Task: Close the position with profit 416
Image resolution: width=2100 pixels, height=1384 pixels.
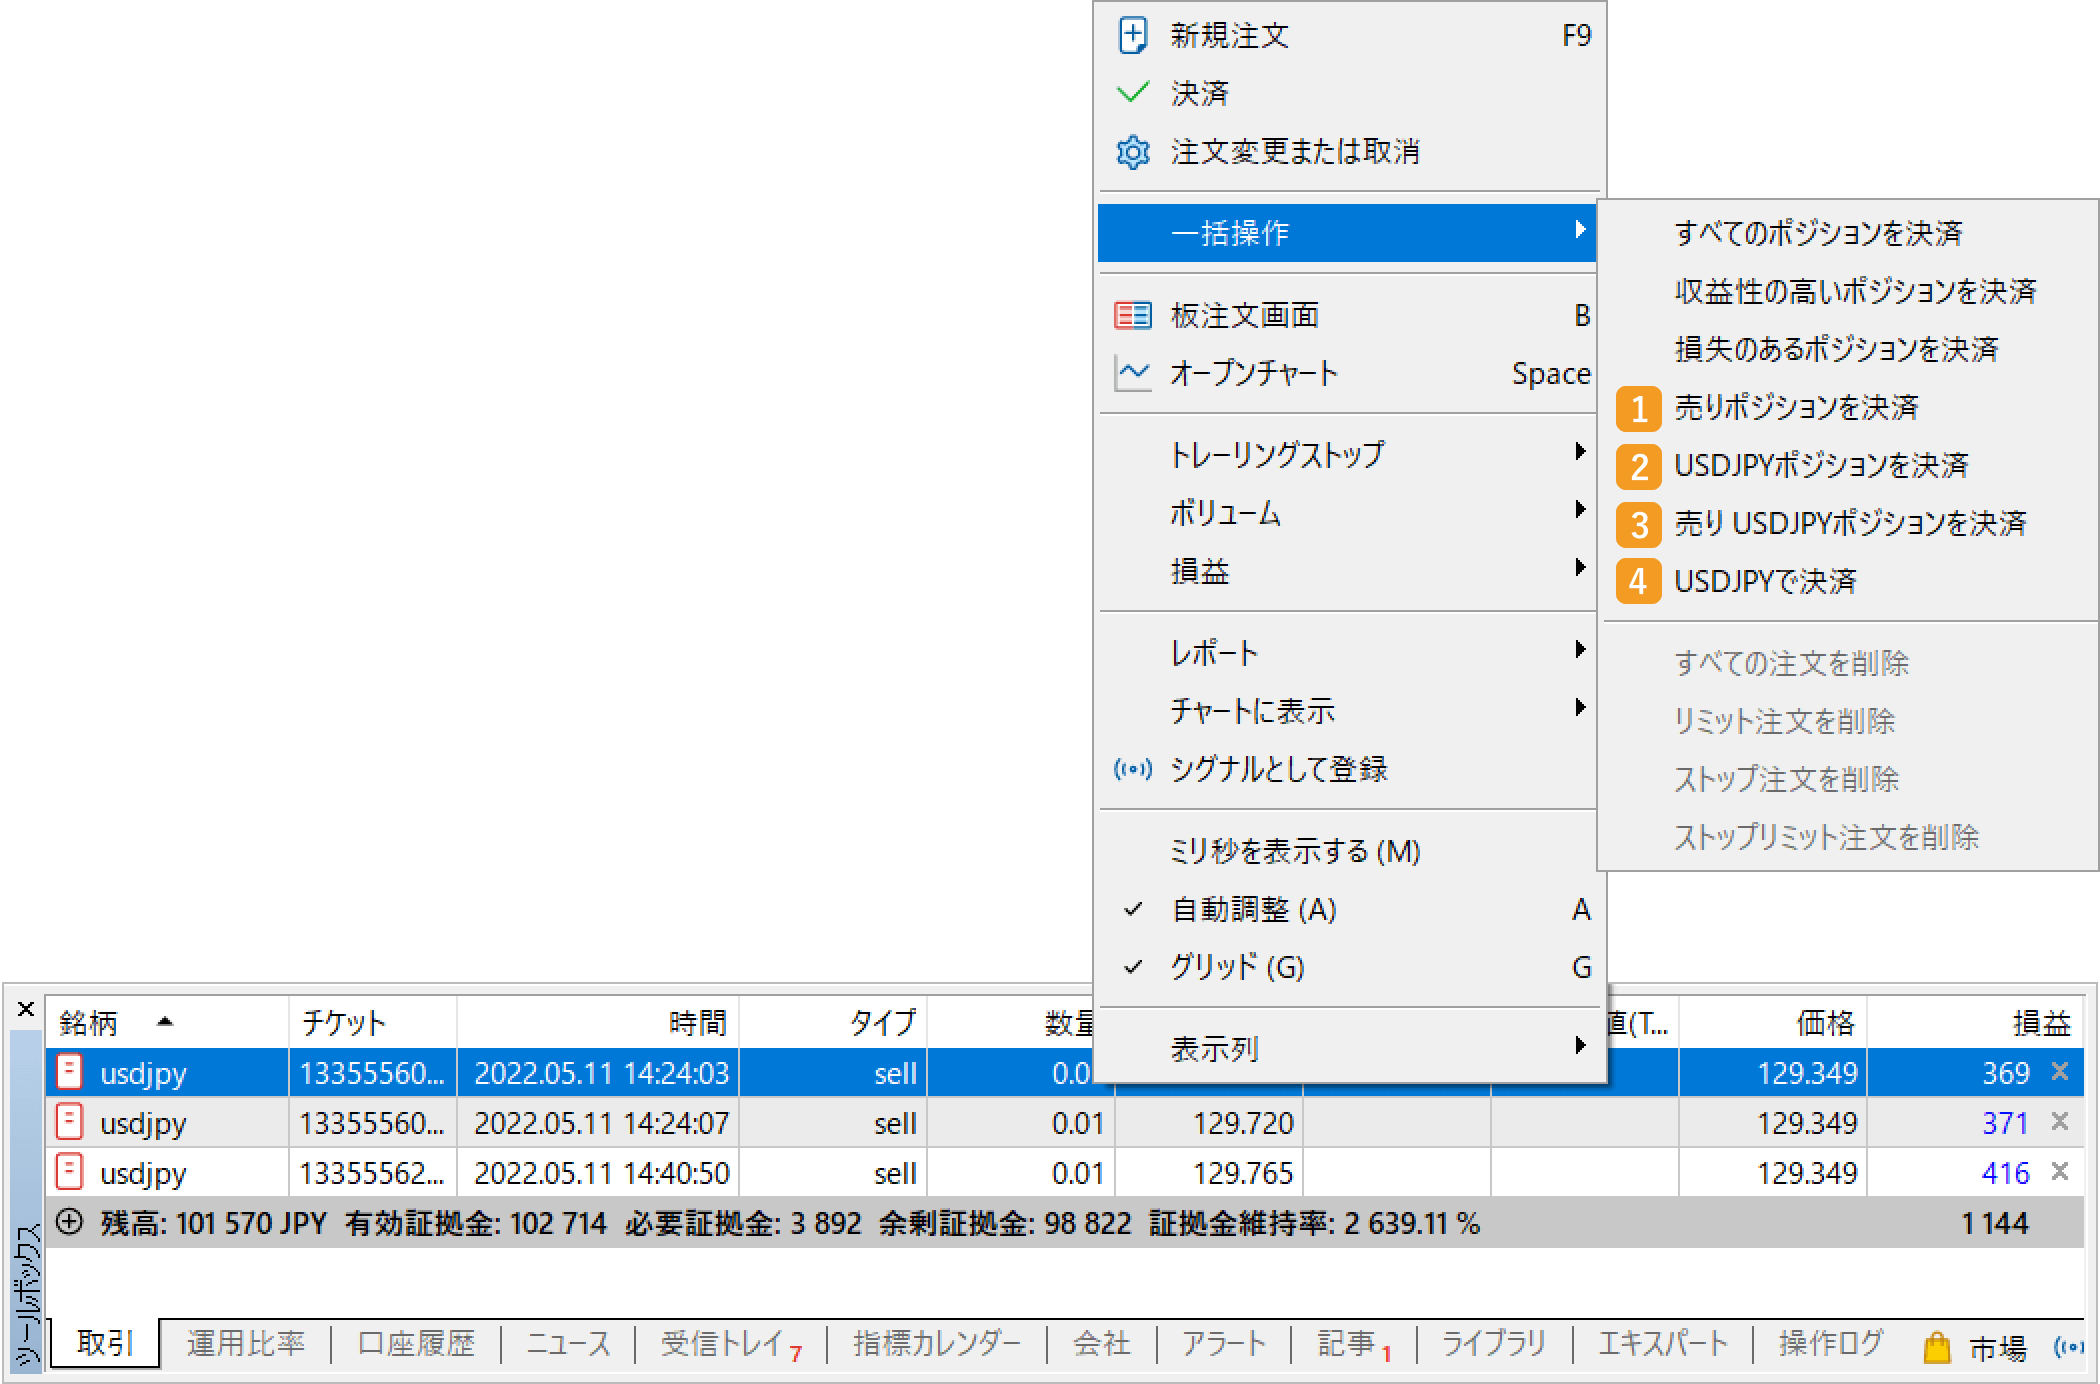Action: (x=2059, y=1171)
